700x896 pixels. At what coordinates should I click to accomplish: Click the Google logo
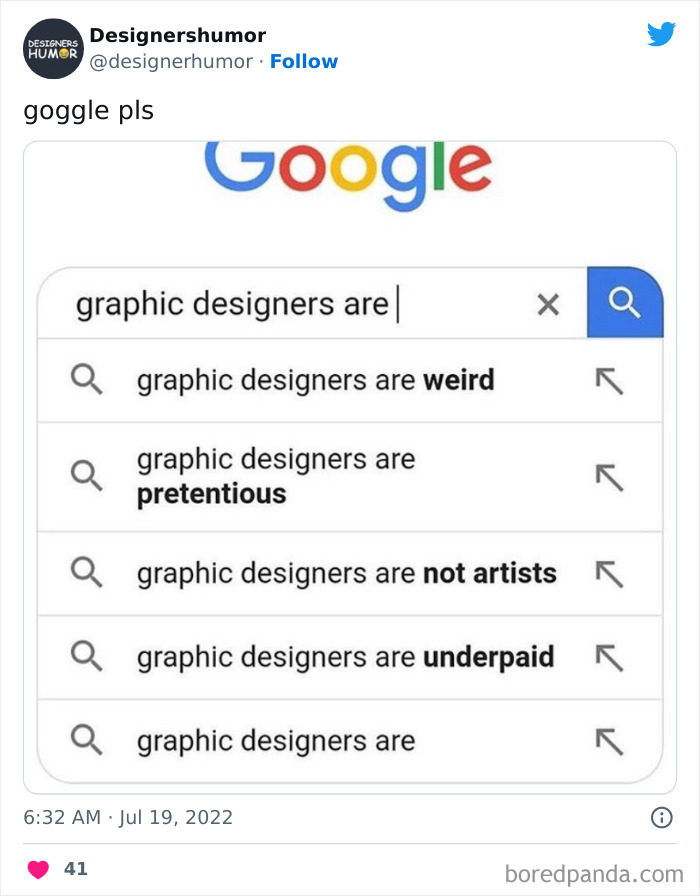[x=349, y=172]
